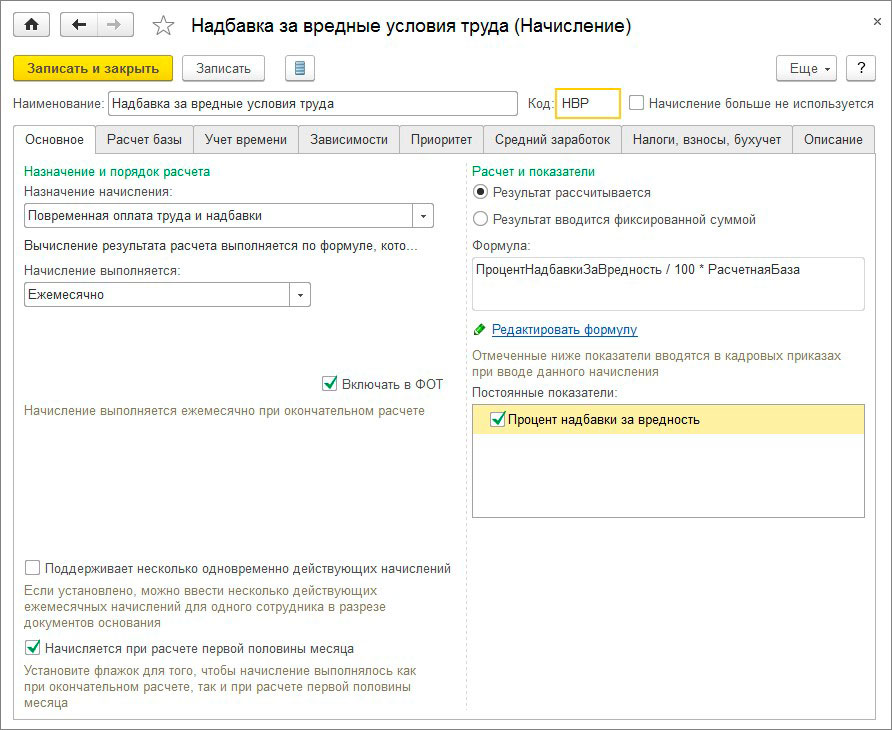The width and height of the screenshot is (892, 730).
Task: Uncheck 'Процент надбавки за вредность' indicator
Action: tap(497, 420)
